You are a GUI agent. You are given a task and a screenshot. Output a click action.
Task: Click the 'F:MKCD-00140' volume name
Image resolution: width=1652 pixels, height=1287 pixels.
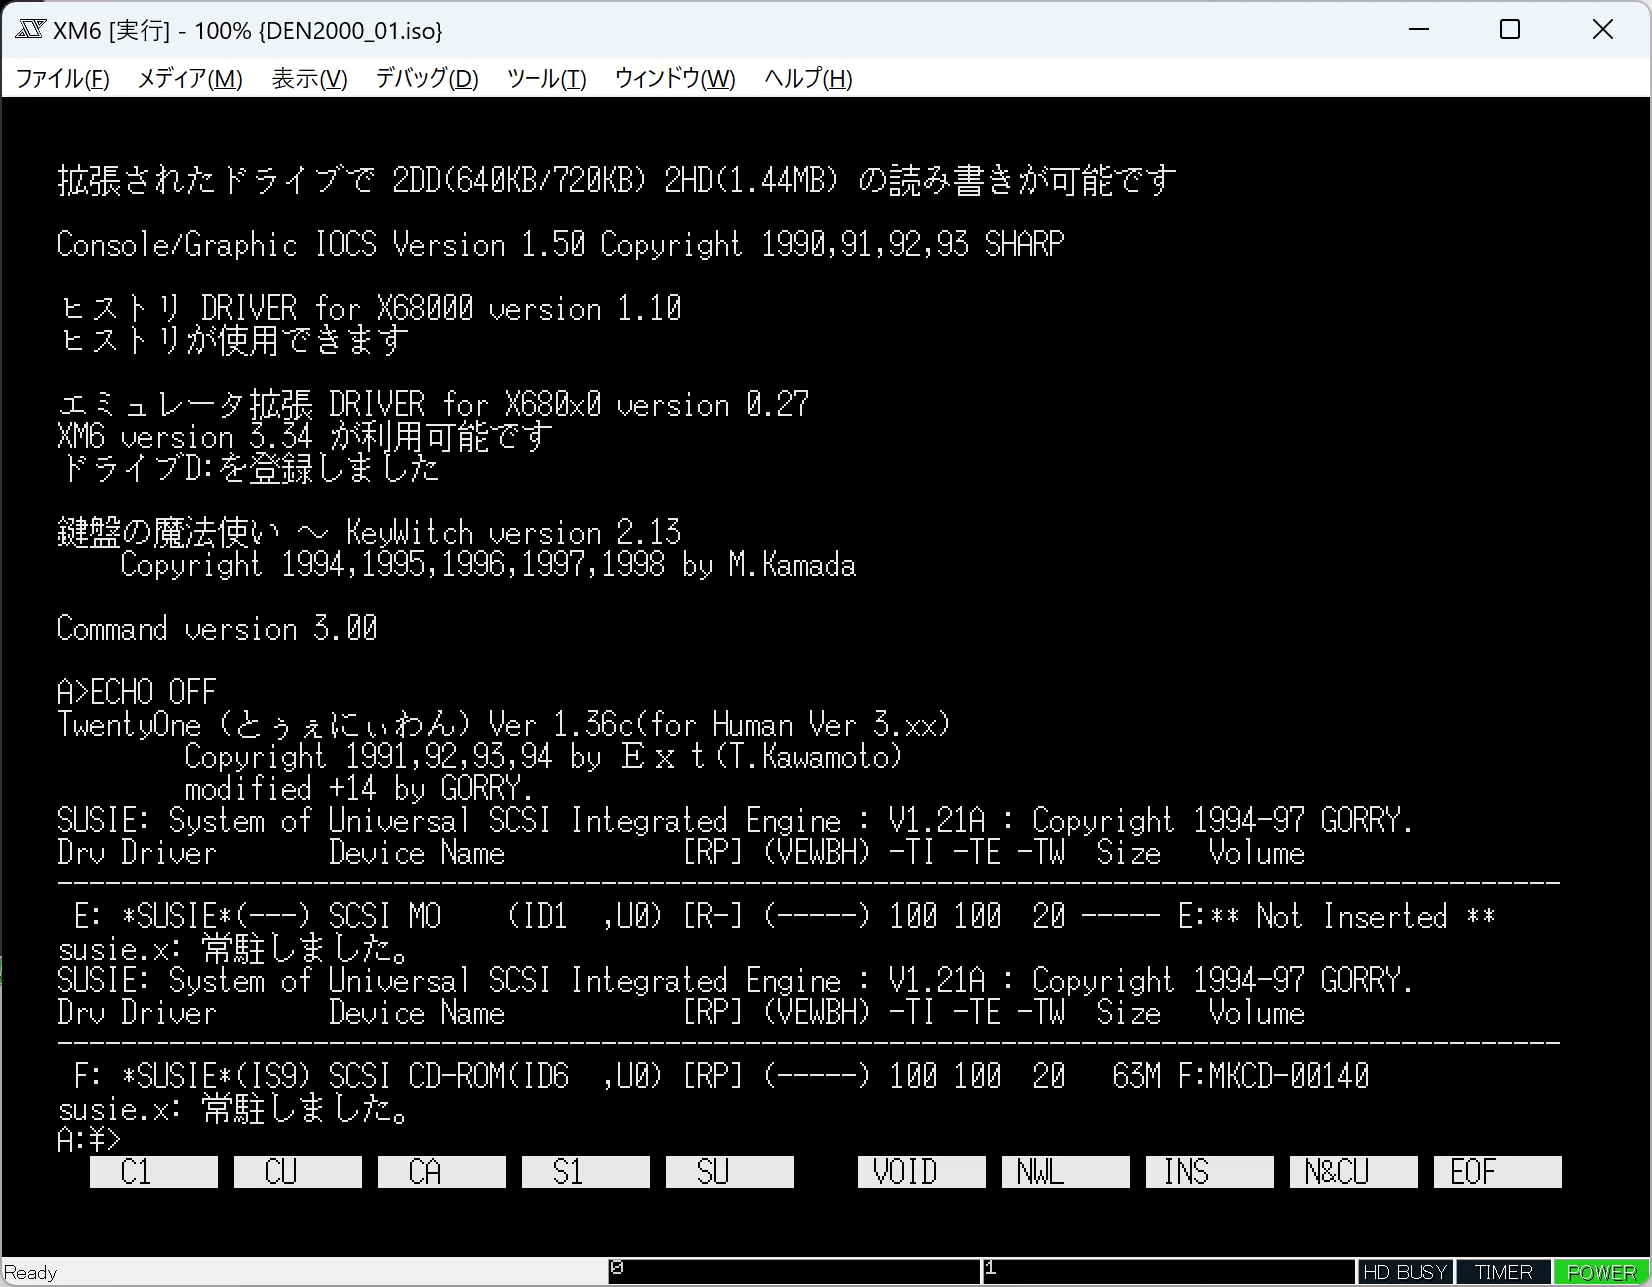click(x=1273, y=1076)
